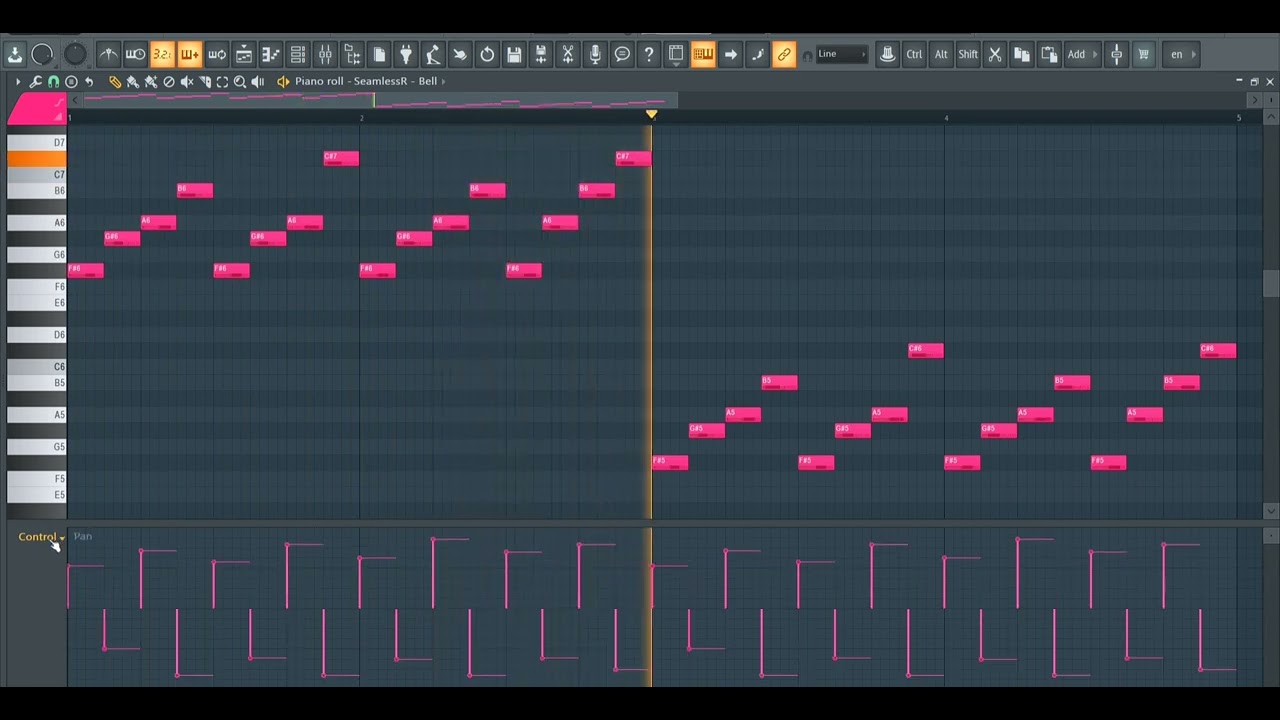Click the piano roll wrench tools icon
Image resolution: width=1280 pixels, height=720 pixels.
tap(35, 81)
